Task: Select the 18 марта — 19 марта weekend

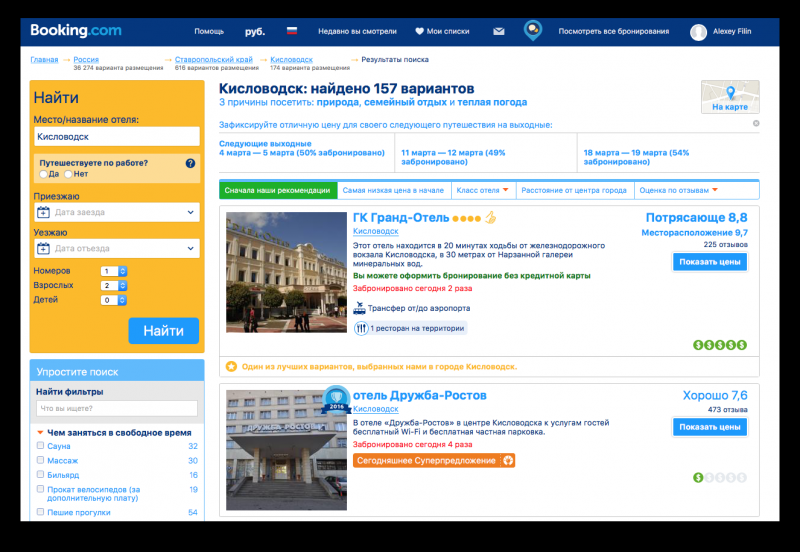Action: point(636,157)
